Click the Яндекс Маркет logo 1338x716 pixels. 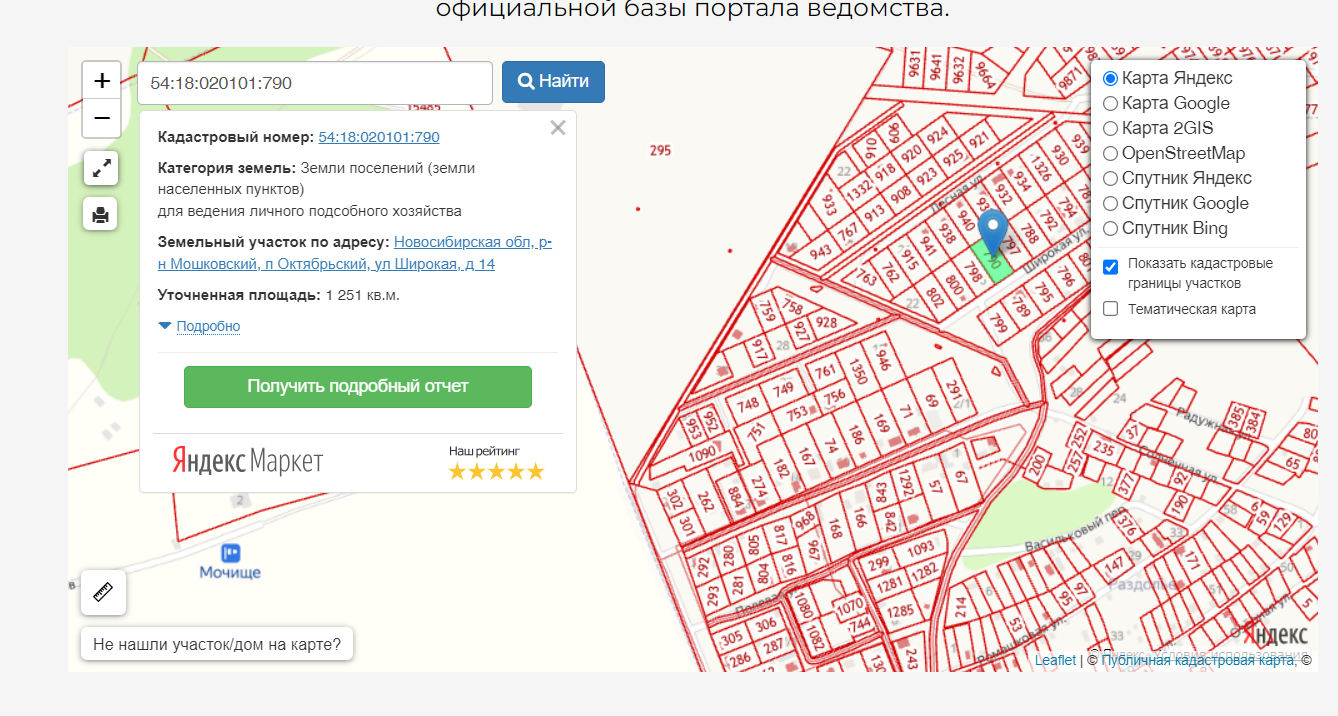coord(248,461)
